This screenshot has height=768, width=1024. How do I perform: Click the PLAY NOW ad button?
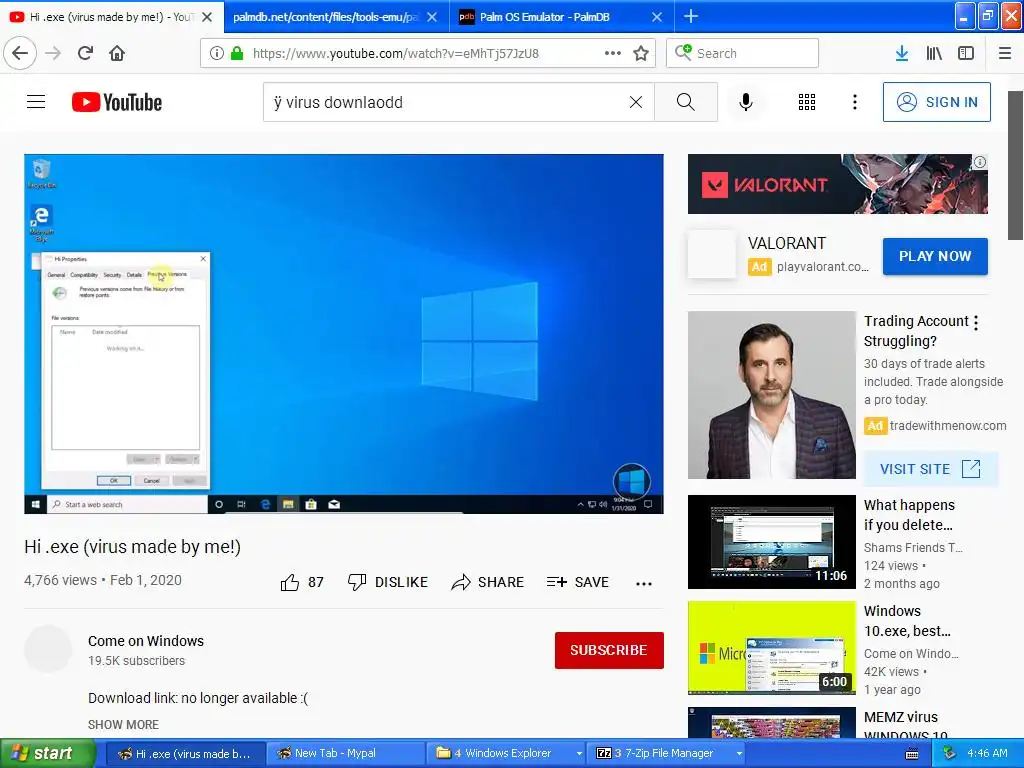point(935,256)
